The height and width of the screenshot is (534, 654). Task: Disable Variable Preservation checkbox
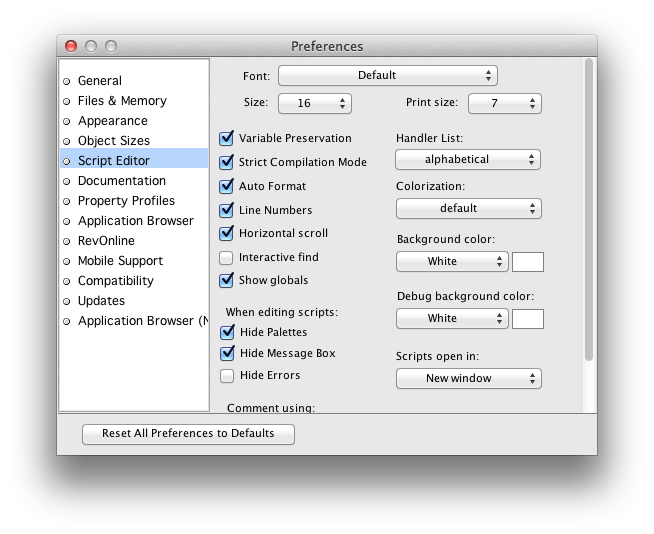tap(226, 138)
